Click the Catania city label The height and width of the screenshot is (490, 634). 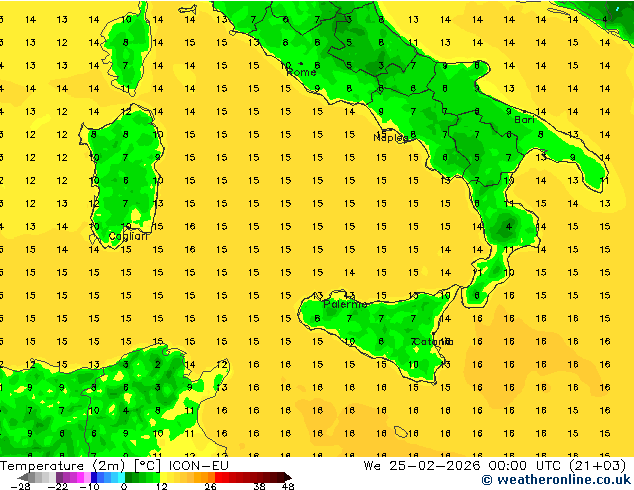coord(433,342)
